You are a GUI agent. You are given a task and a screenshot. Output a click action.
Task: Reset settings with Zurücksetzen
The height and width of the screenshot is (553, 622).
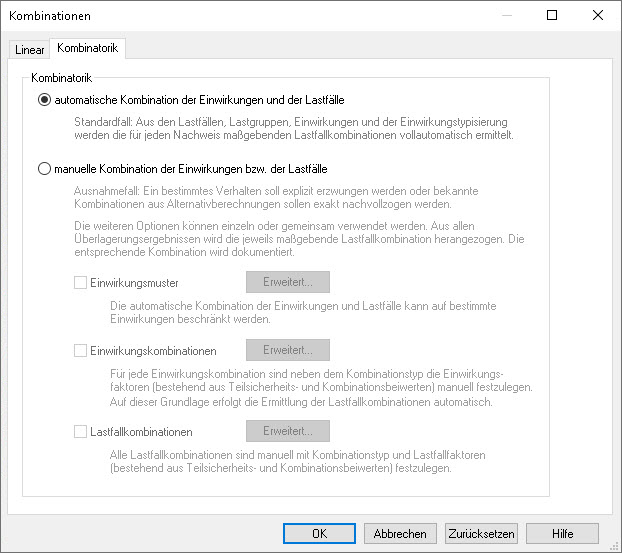coord(481,534)
